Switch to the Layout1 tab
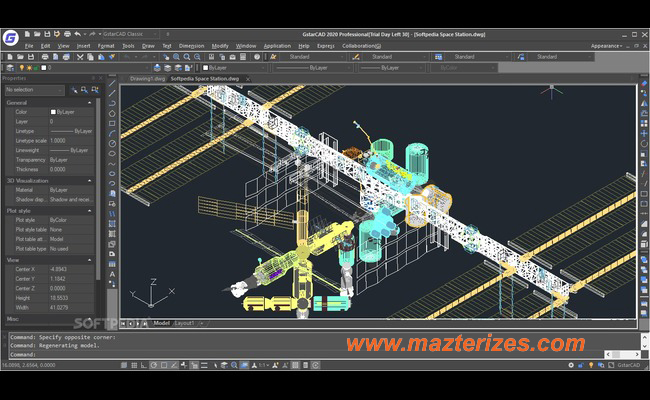Screen dimensions: 650x400 click(184, 323)
